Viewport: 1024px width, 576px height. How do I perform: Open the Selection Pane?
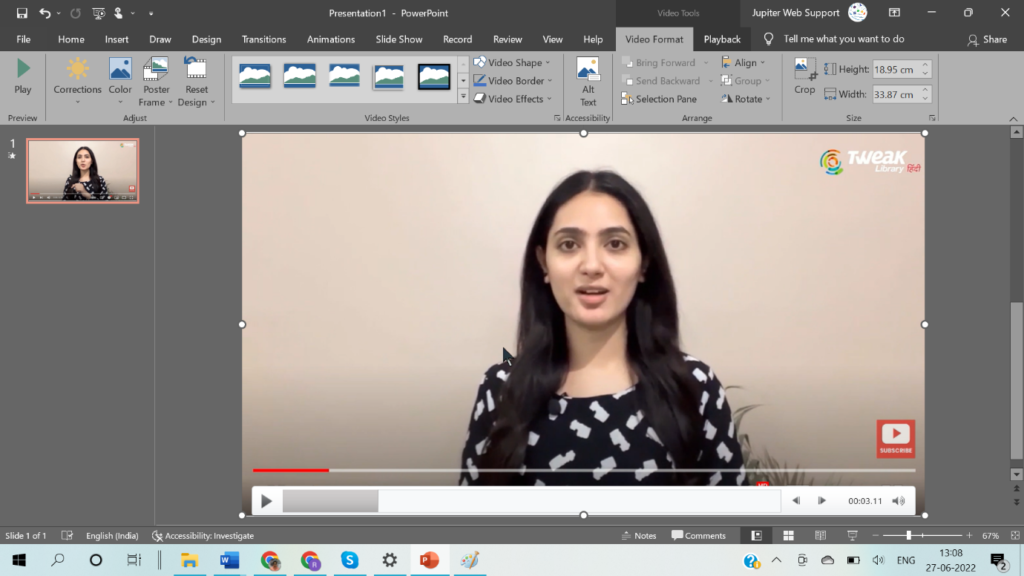[659, 99]
